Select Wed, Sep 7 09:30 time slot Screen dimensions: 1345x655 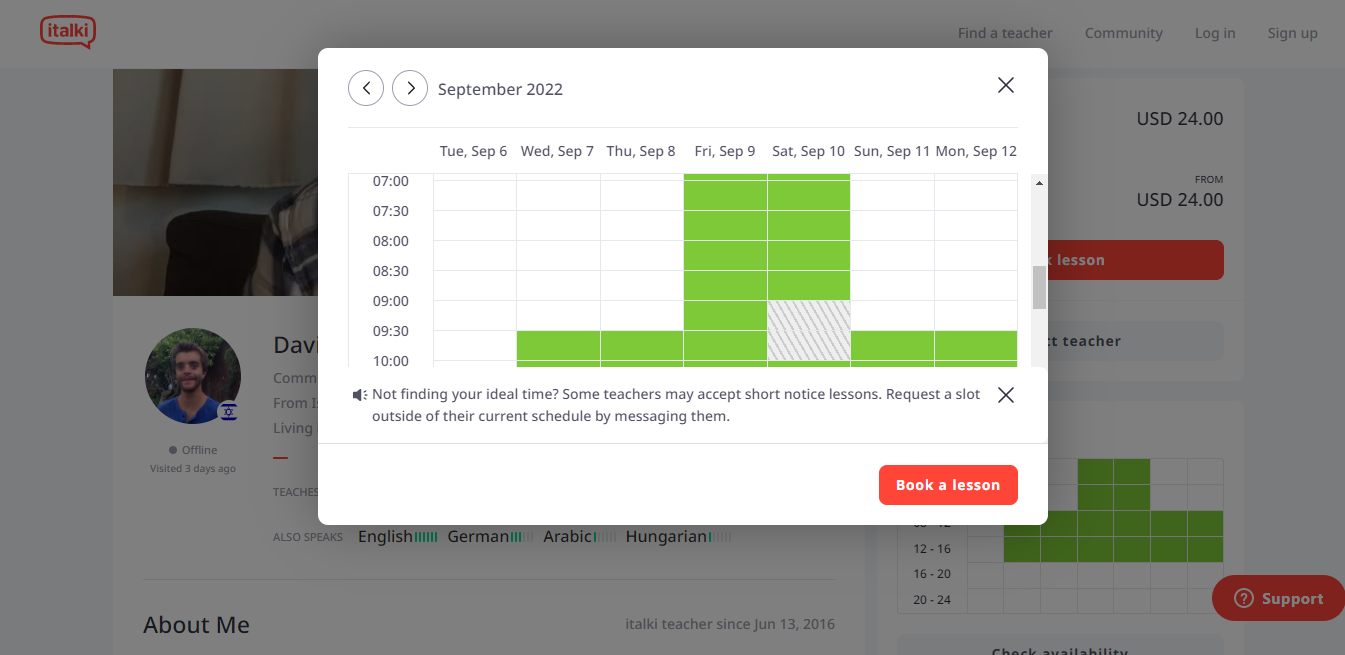(x=558, y=345)
